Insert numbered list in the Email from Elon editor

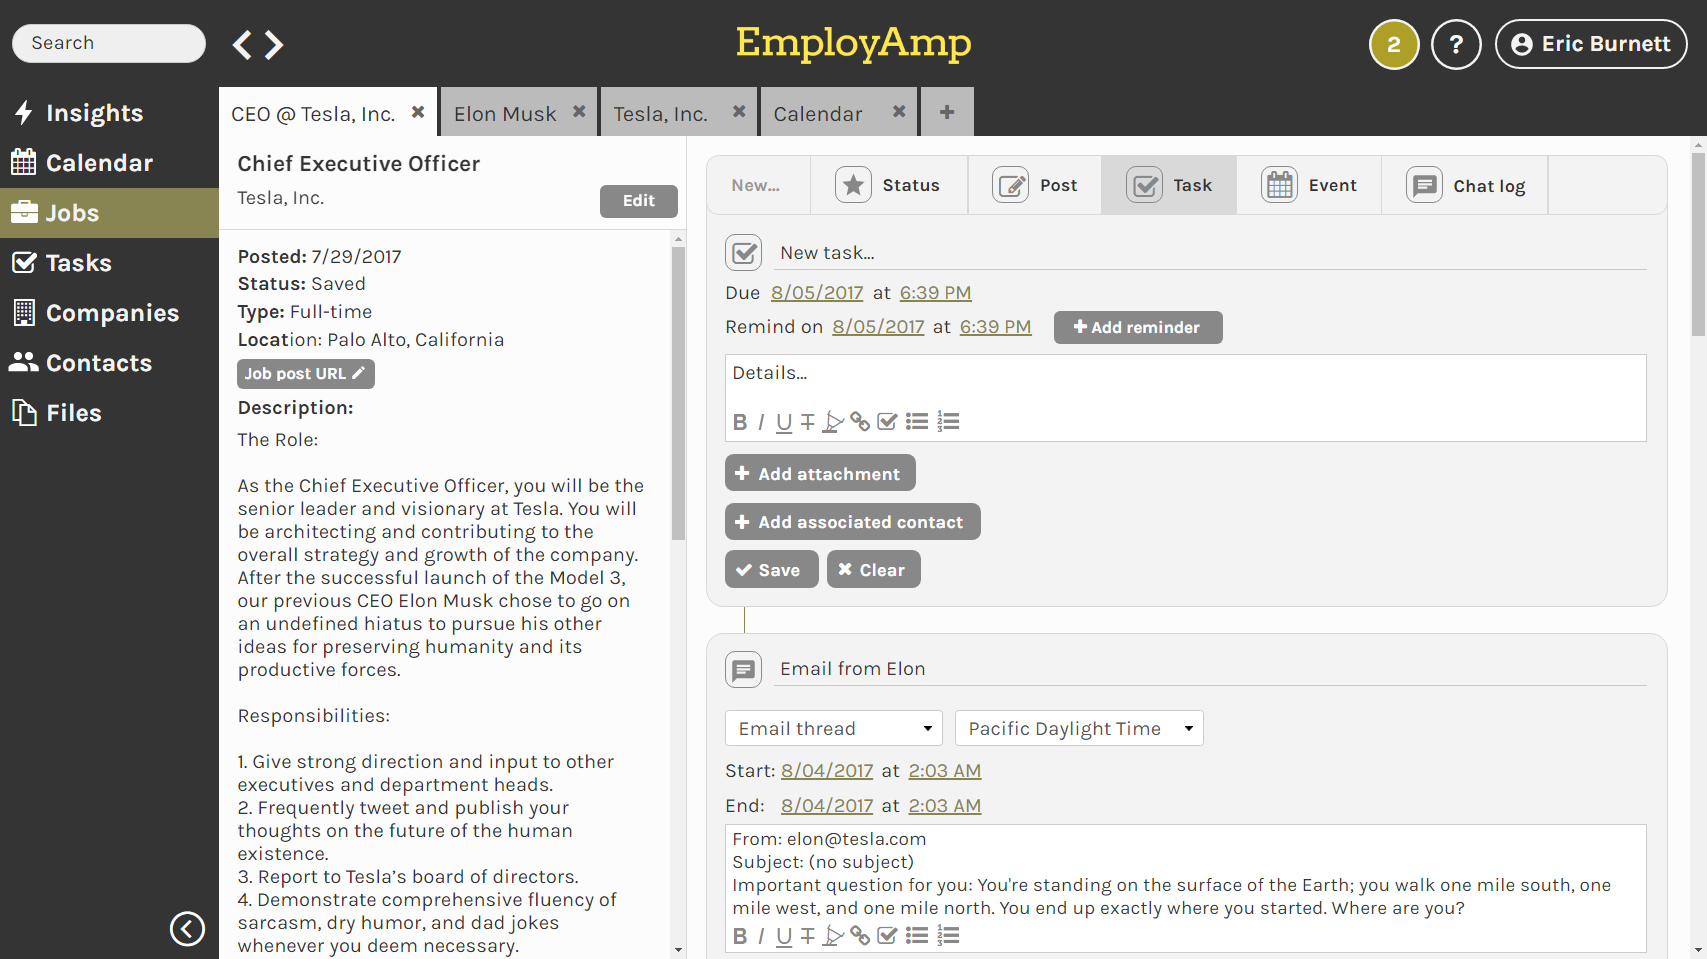[x=949, y=936]
